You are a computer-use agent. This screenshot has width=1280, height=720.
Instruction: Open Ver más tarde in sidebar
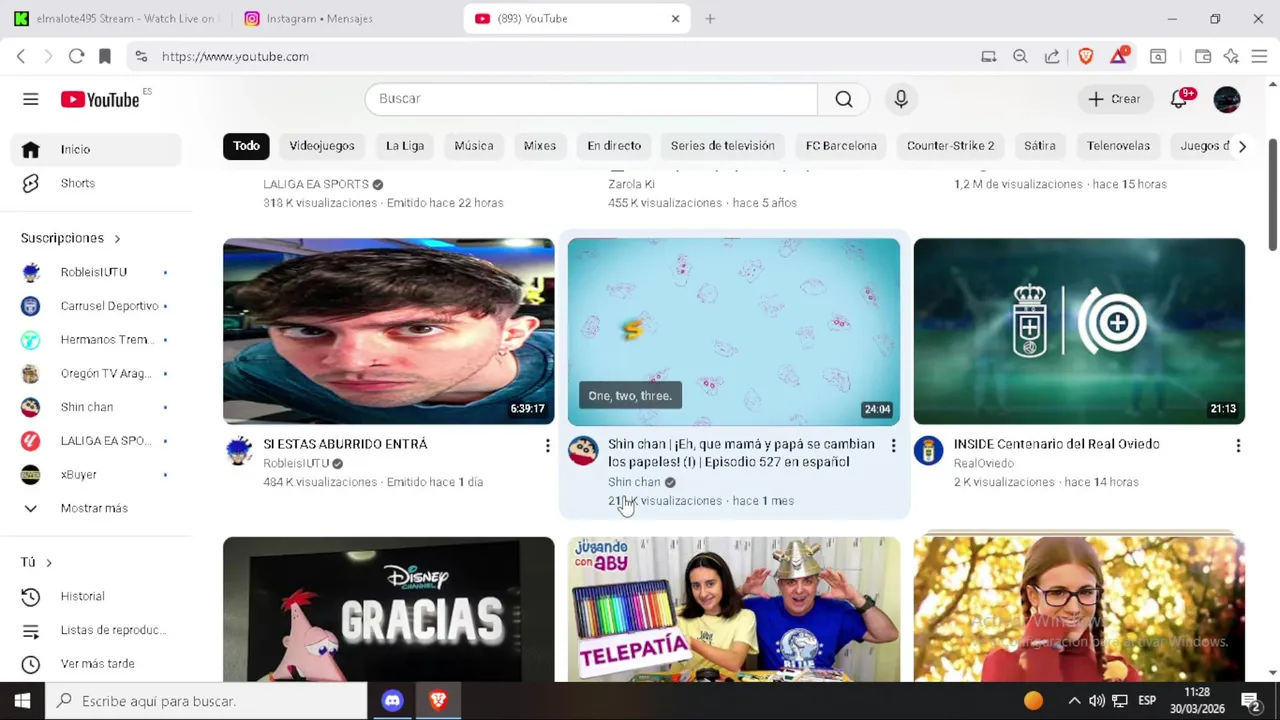(x=96, y=664)
